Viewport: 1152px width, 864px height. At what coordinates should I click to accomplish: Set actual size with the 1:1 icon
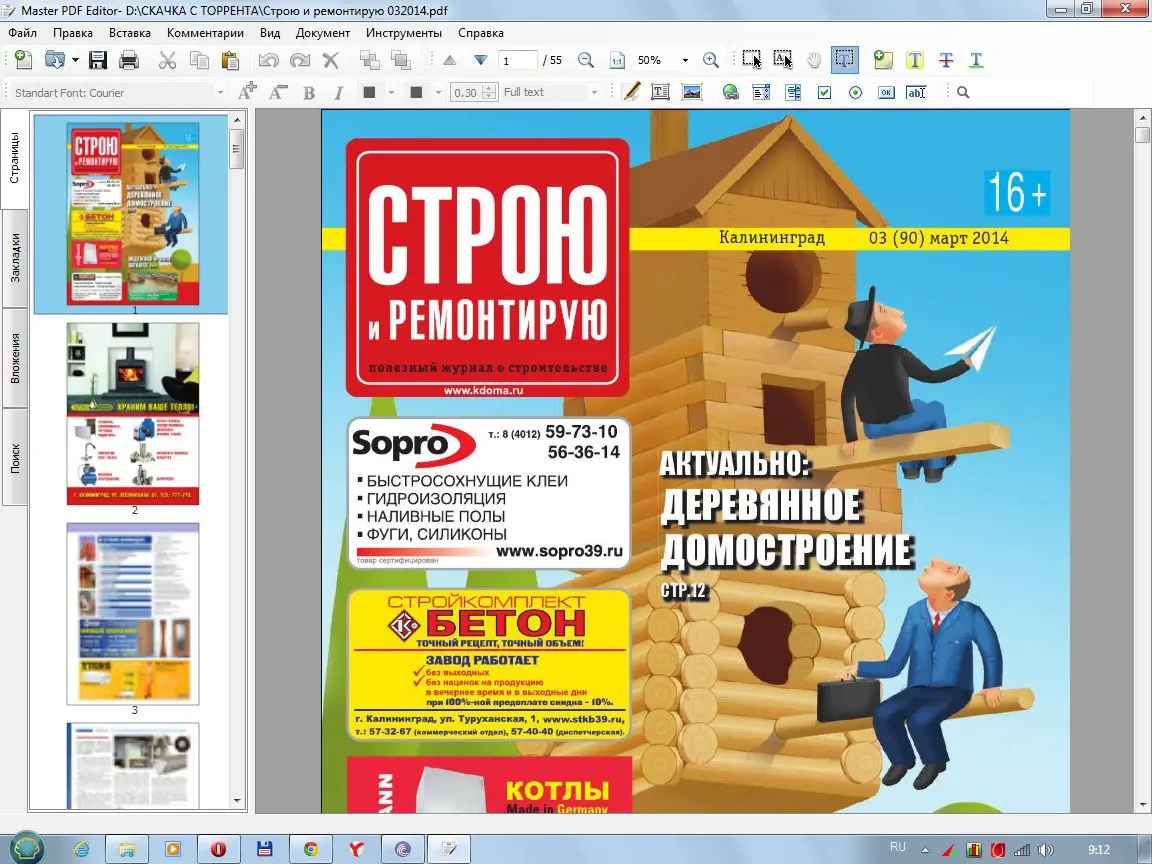click(617, 60)
